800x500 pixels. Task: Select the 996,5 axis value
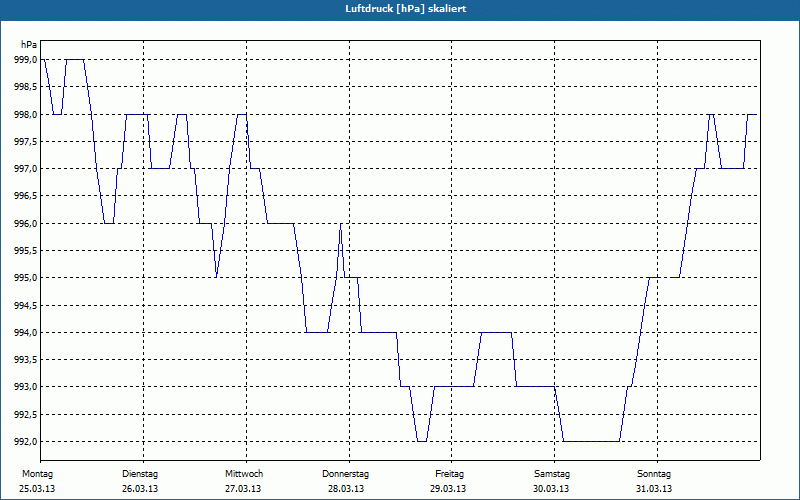26,196
